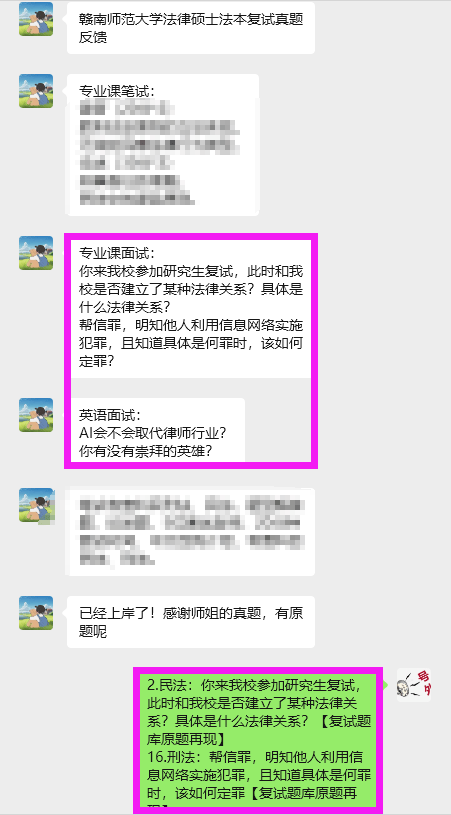The height and width of the screenshot is (815, 451).
Task: Select the 已经上岸了 thank-you message bubble
Action: (x=191, y=622)
